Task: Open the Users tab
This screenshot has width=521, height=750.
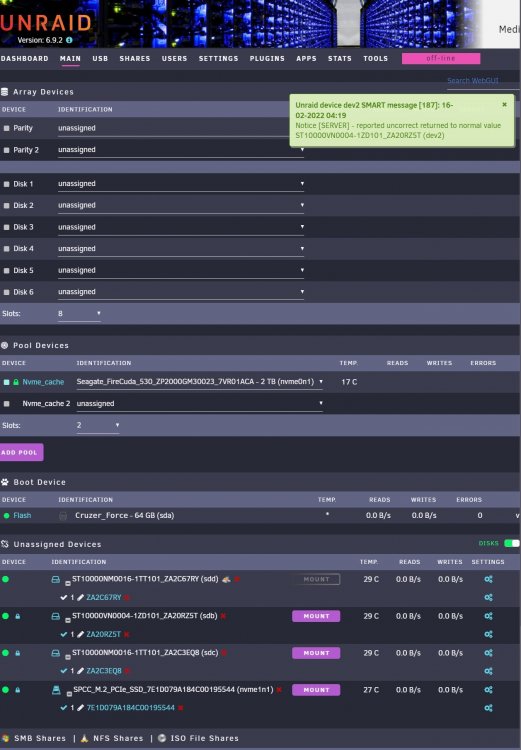Action: [x=175, y=58]
